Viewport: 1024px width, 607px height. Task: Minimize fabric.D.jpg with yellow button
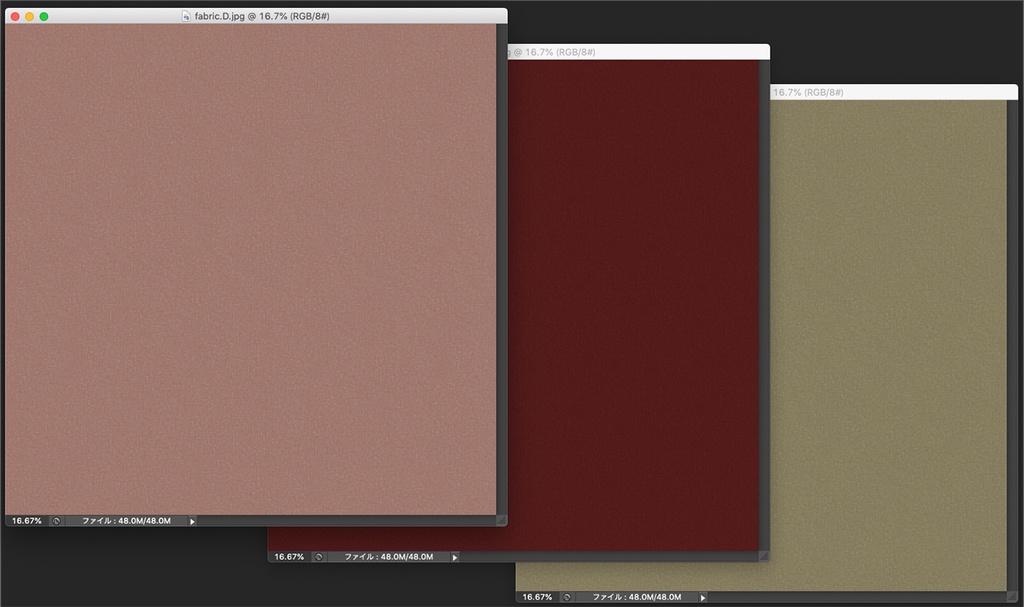coord(29,16)
